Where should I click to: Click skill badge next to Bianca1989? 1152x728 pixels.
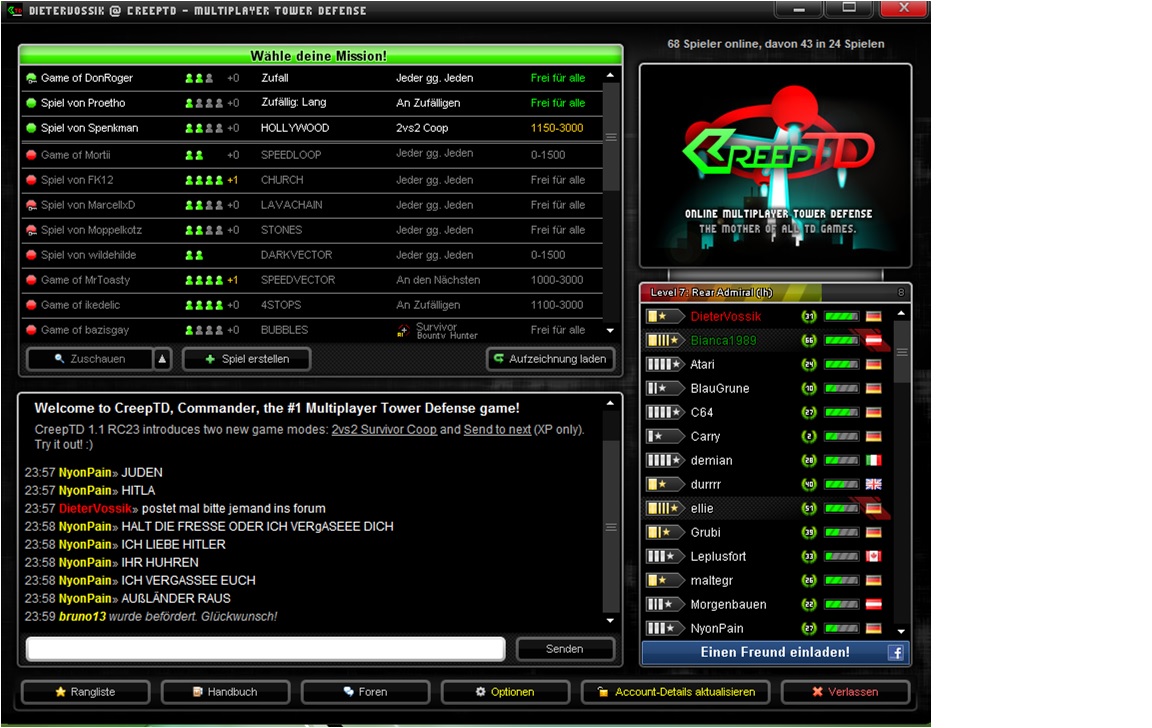click(809, 340)
